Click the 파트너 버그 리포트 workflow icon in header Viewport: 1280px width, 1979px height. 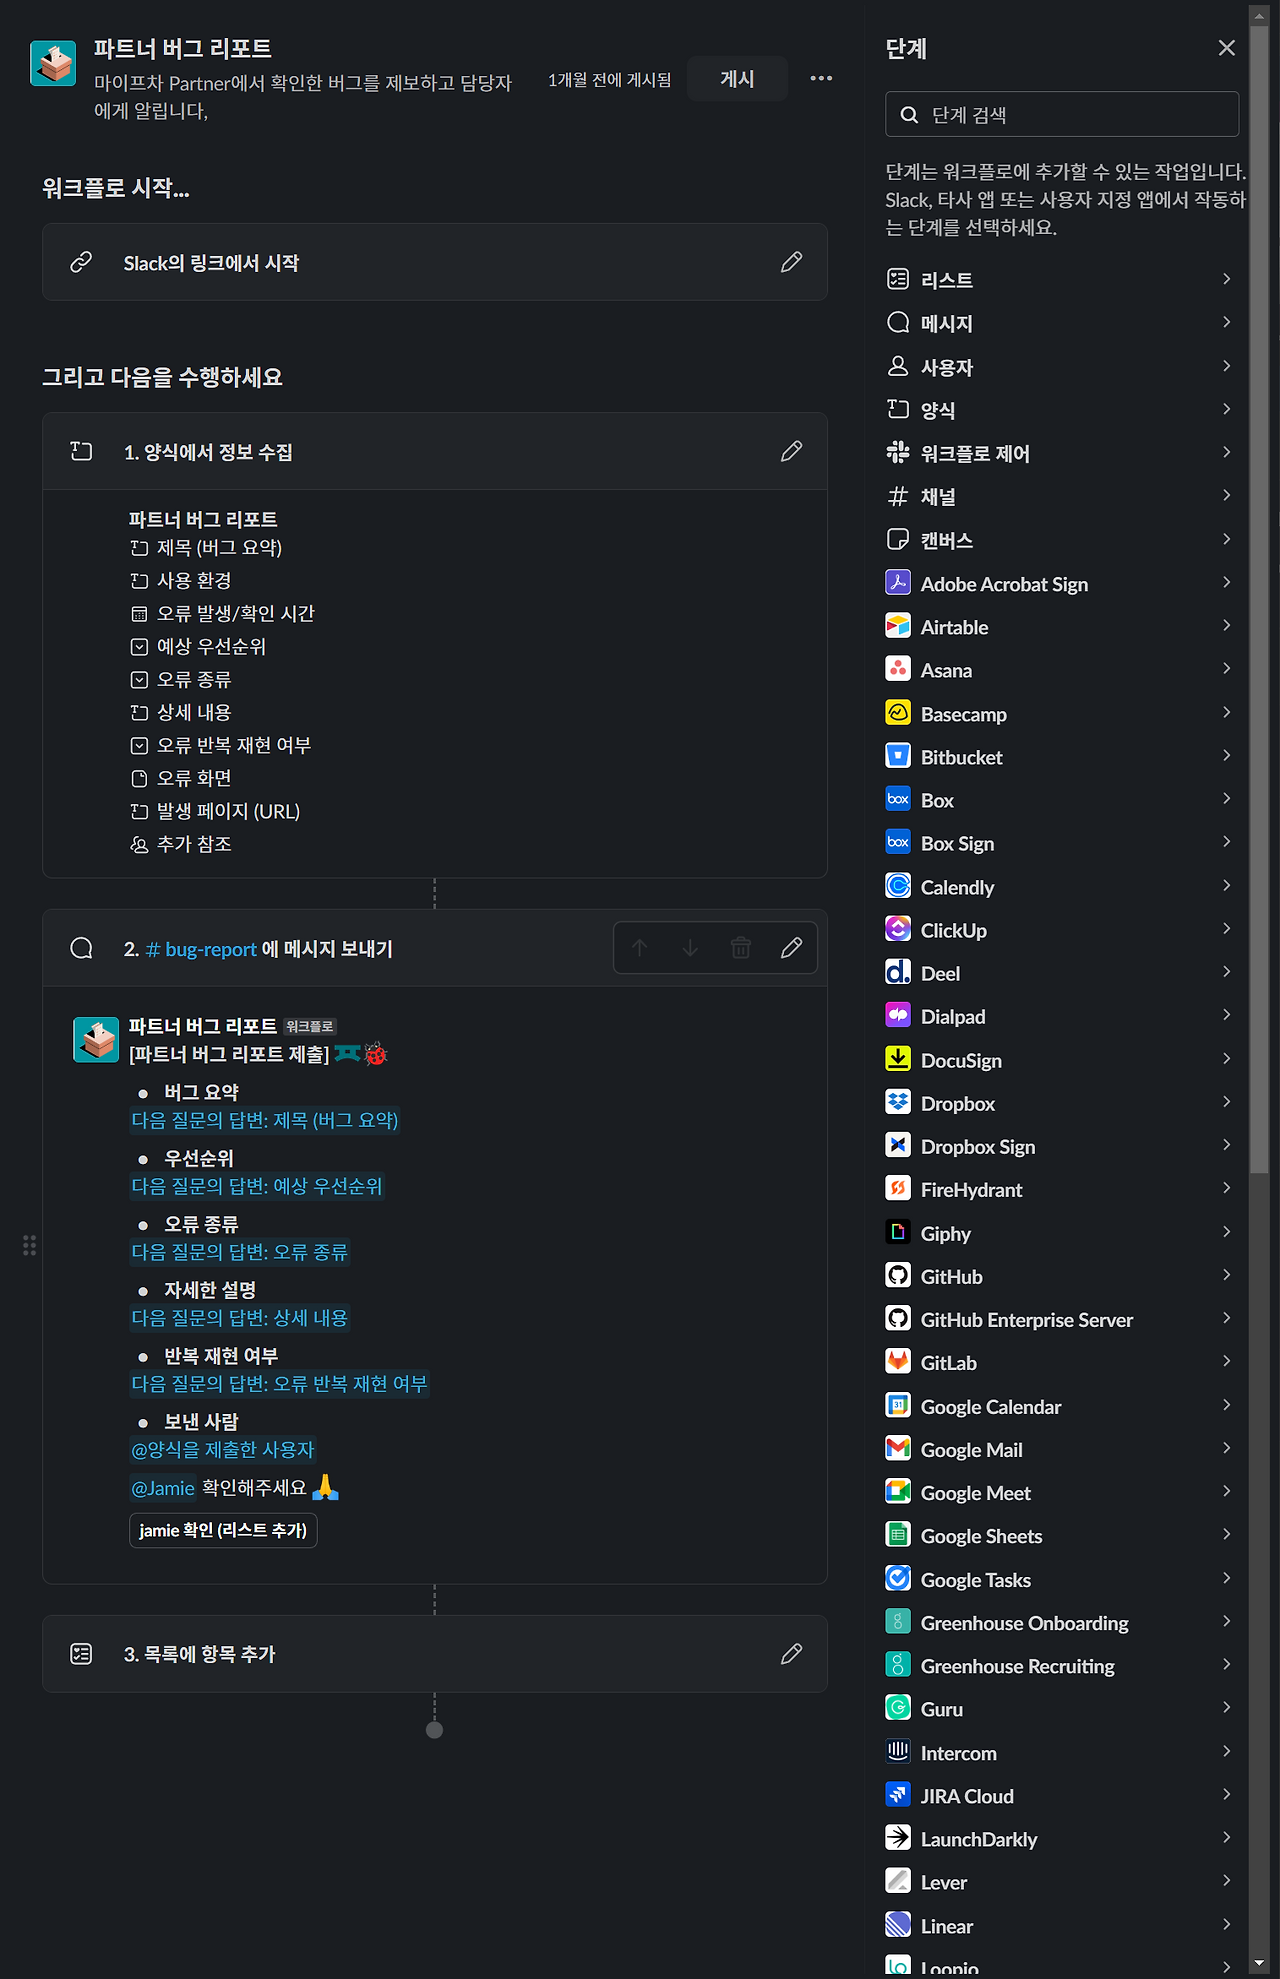[53, 64]
